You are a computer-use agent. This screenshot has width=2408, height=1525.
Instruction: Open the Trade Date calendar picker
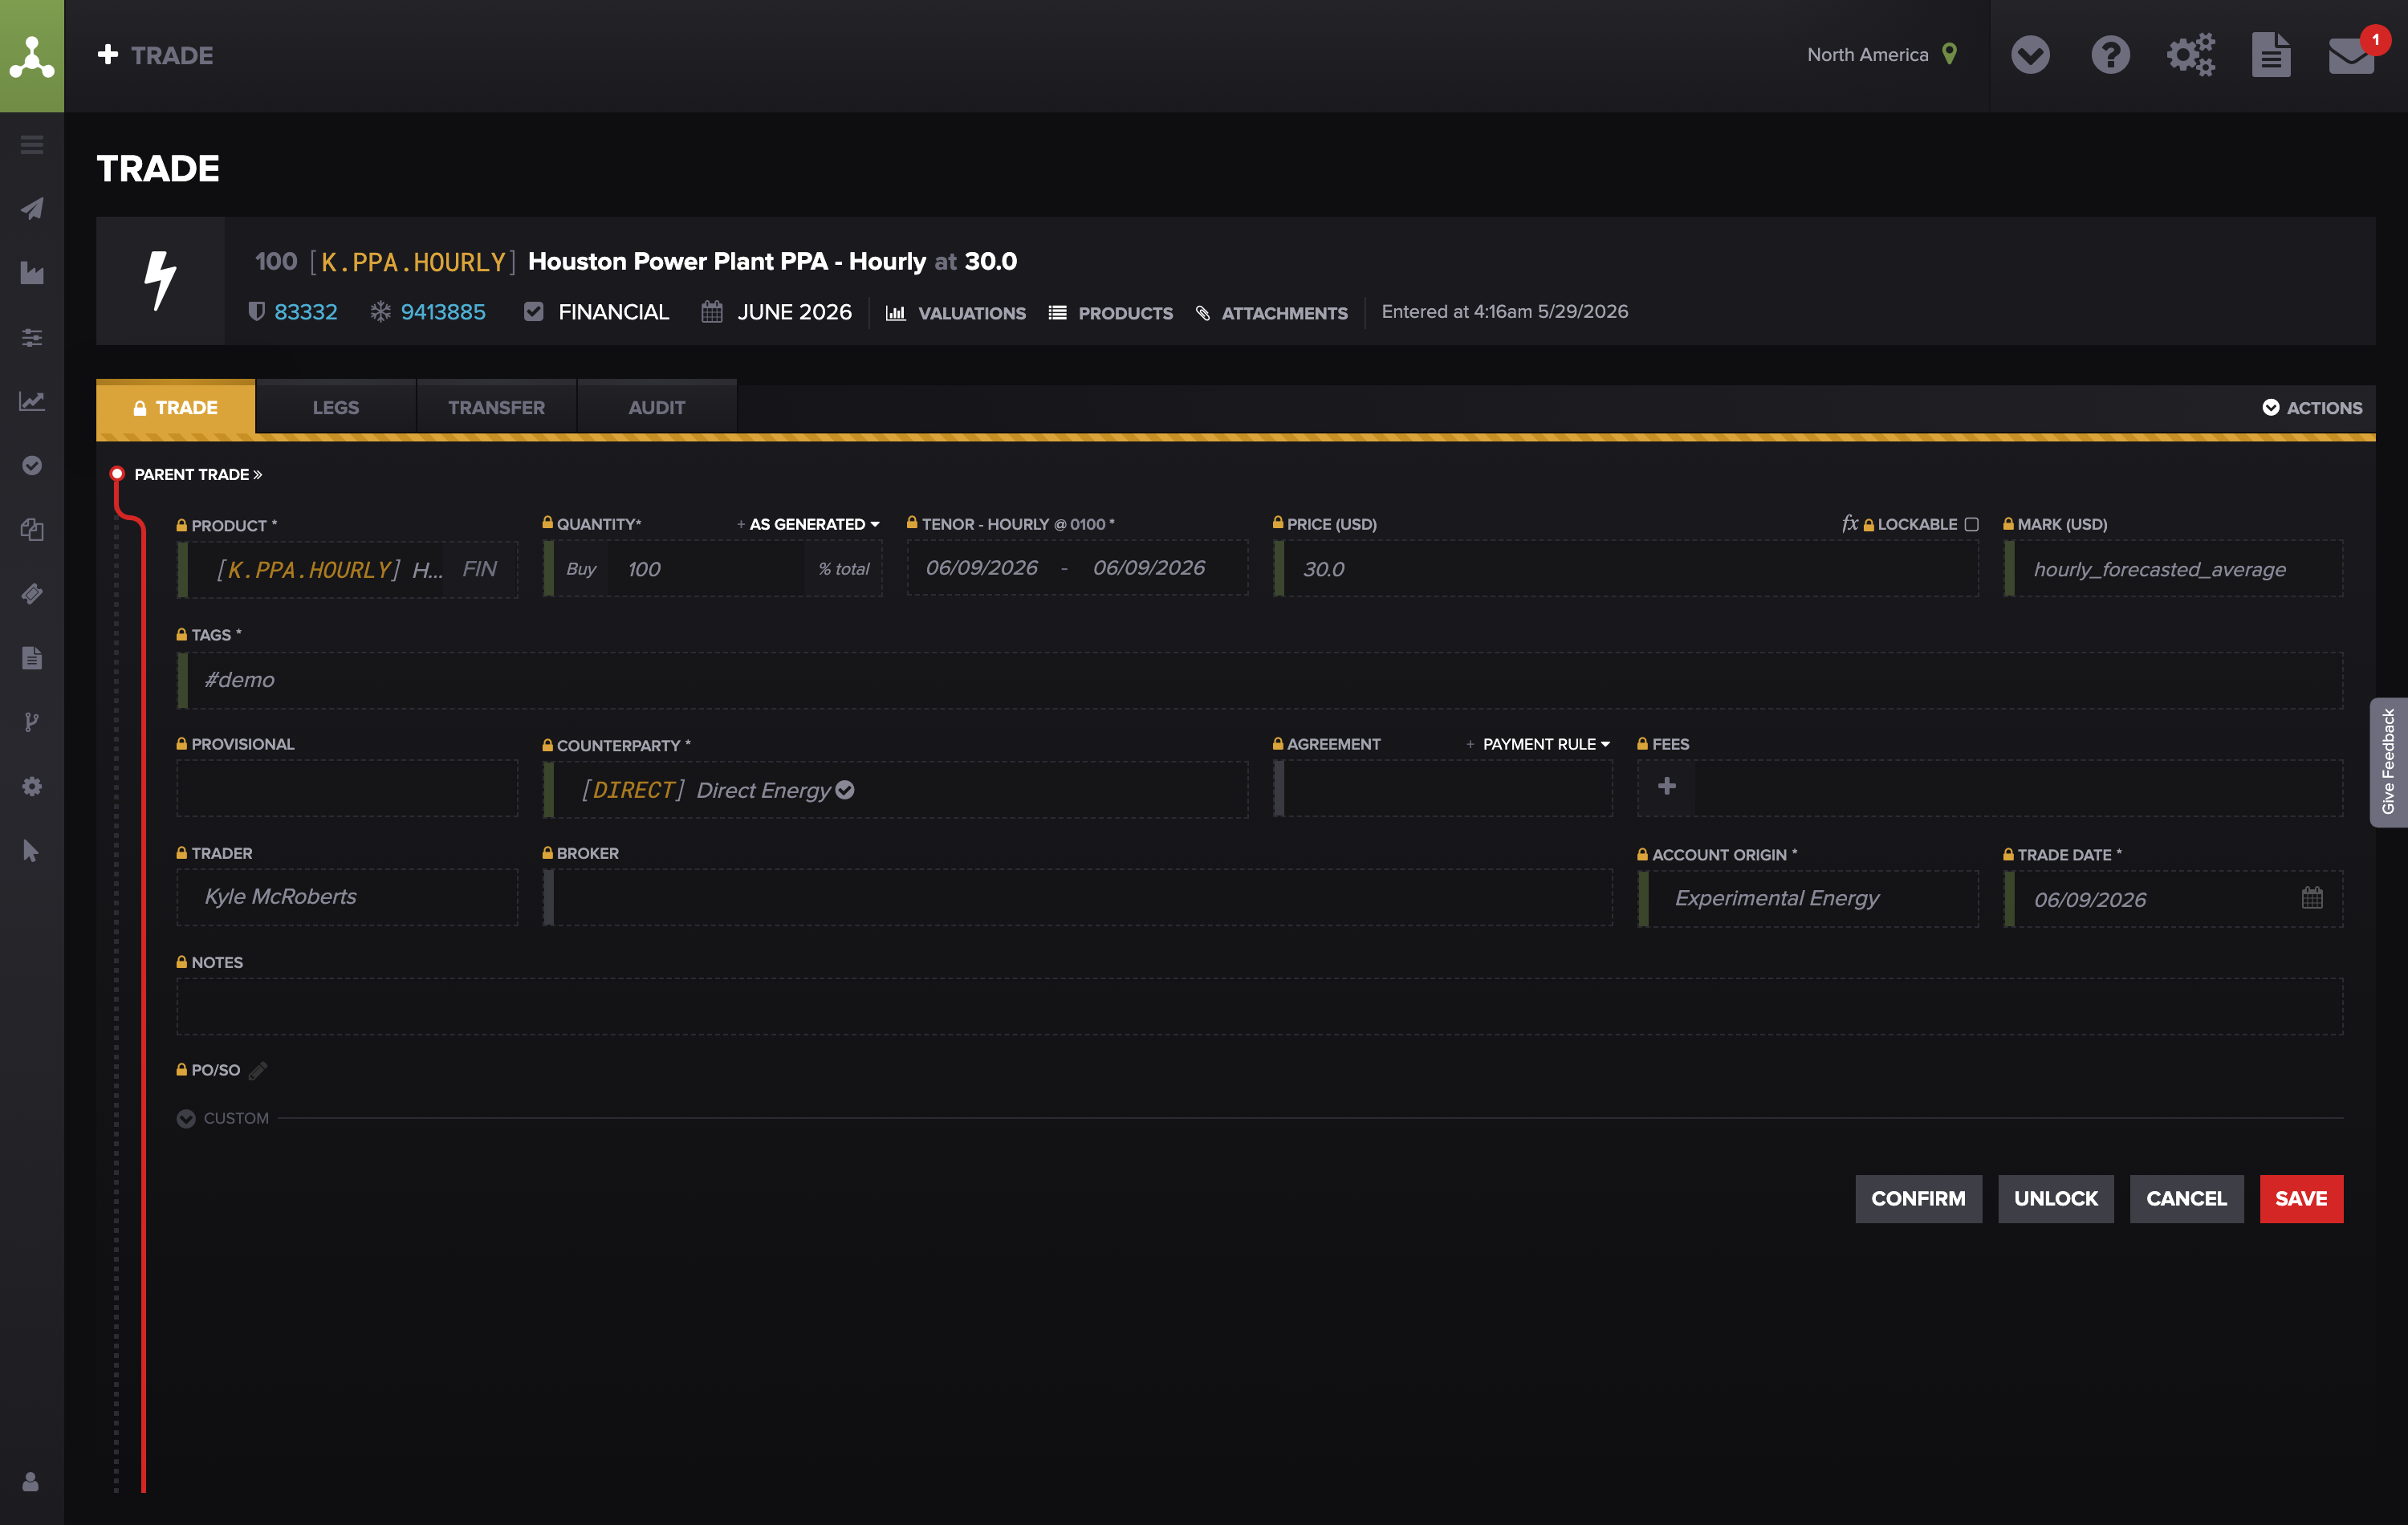tap(2312, 898)
